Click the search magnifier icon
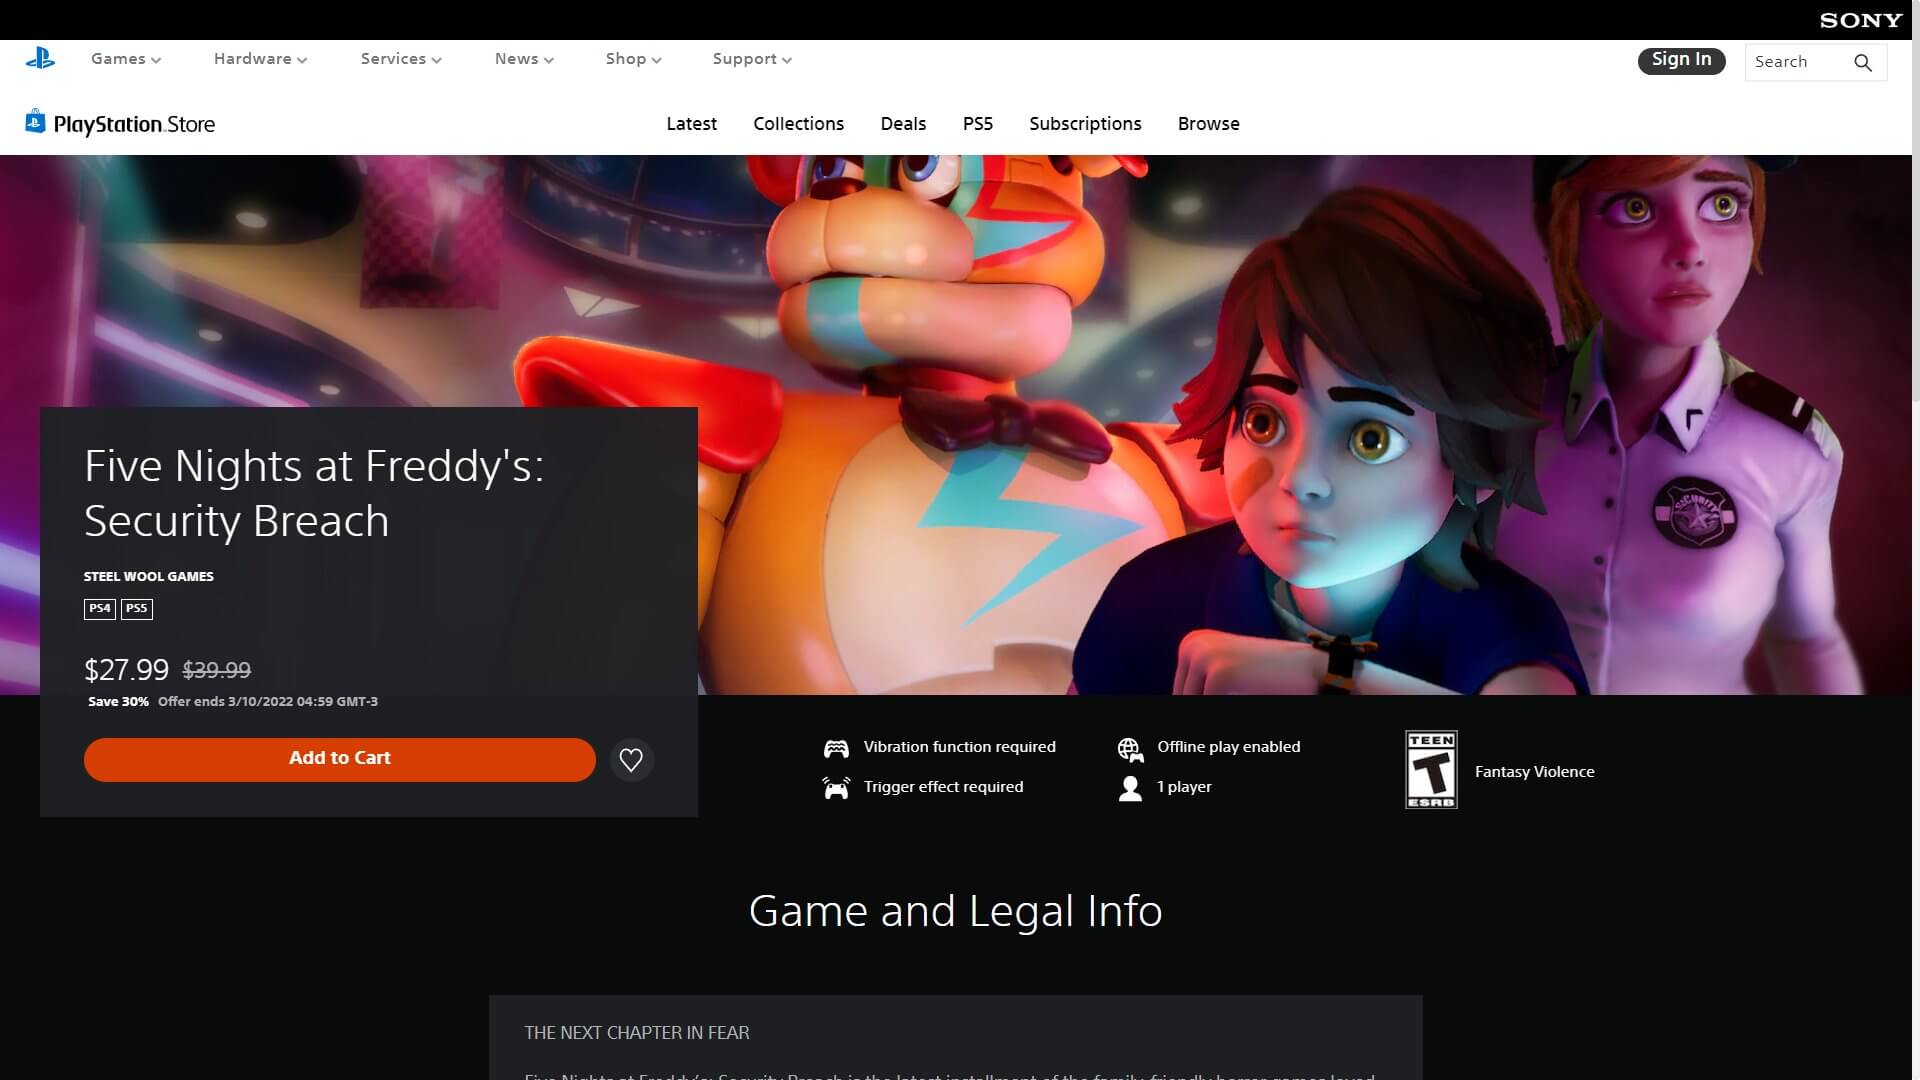Image resolution: width=1920 pixels, height=1080 pixels. tap(1862, 63)
